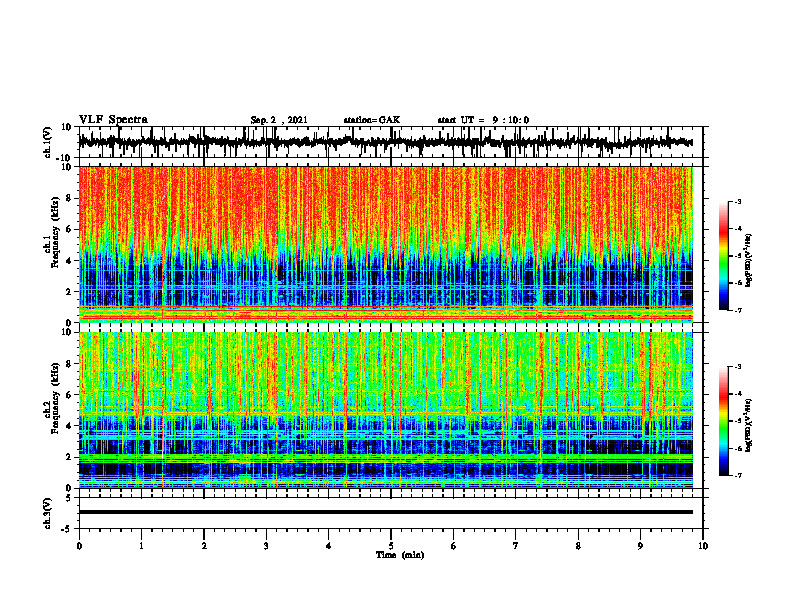The height and width of the screenshot is (612, 792).
Task: Click the ch.1 color scale bar
Action: pyautogui.click(x=723, y=256)
